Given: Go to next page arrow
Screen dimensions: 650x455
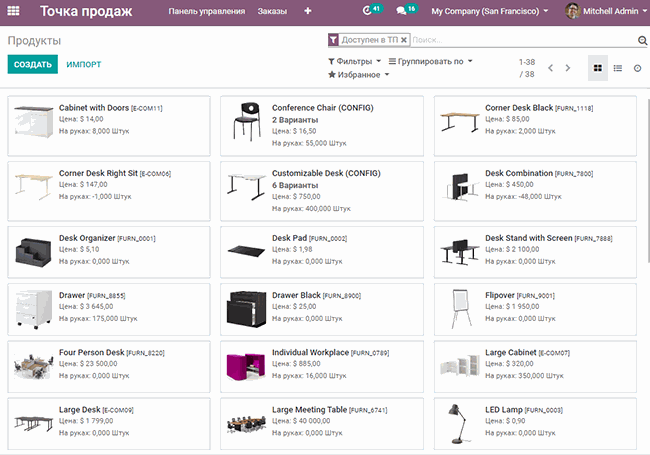Looking at the screenshot, I should (x=568, y=68).
